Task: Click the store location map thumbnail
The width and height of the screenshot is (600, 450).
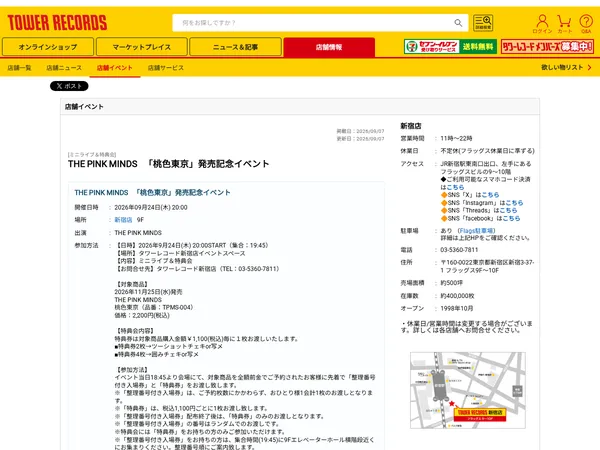Action: pos(468,390)
